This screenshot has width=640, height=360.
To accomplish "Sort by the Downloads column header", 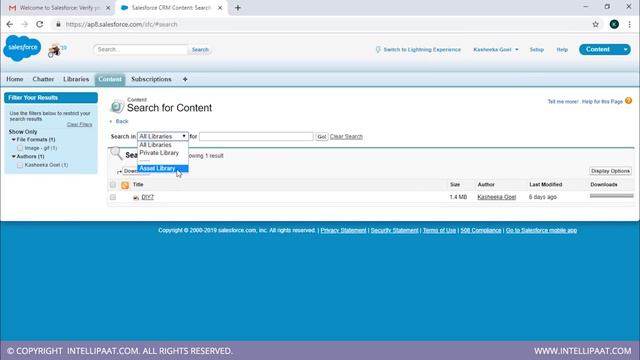I will click(604, 185).
